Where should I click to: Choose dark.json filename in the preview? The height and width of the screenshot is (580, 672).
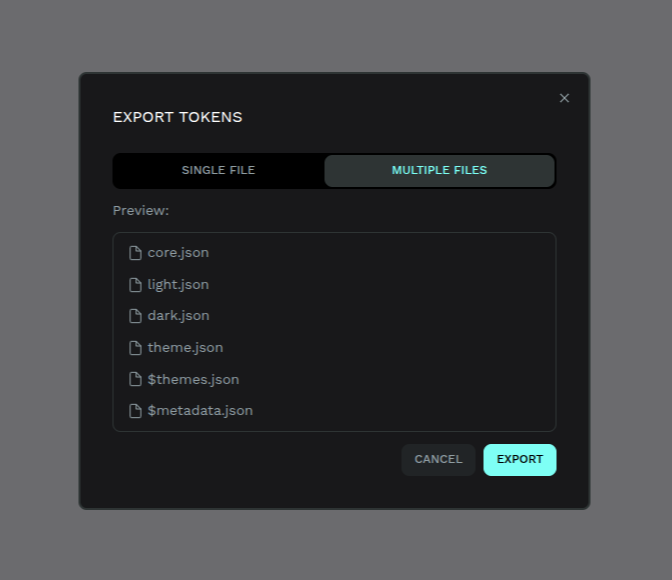point(178,316)
